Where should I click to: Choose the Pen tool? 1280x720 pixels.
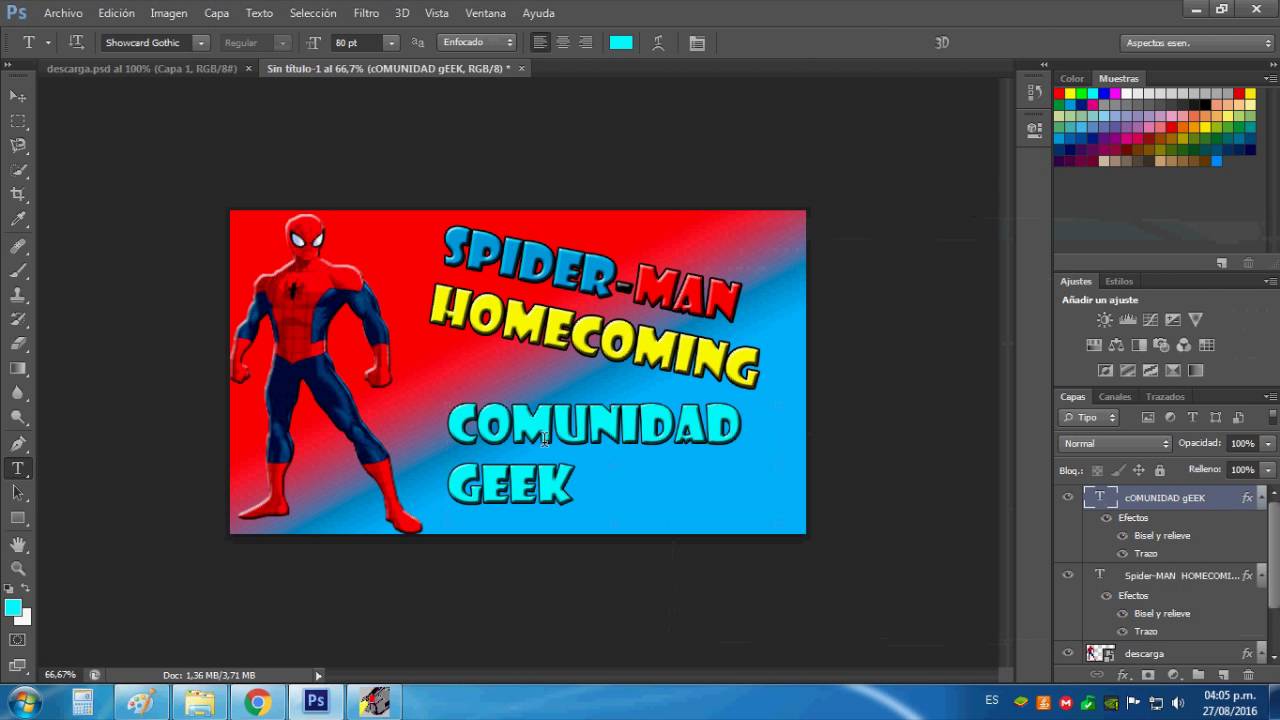tap(18, 444)
